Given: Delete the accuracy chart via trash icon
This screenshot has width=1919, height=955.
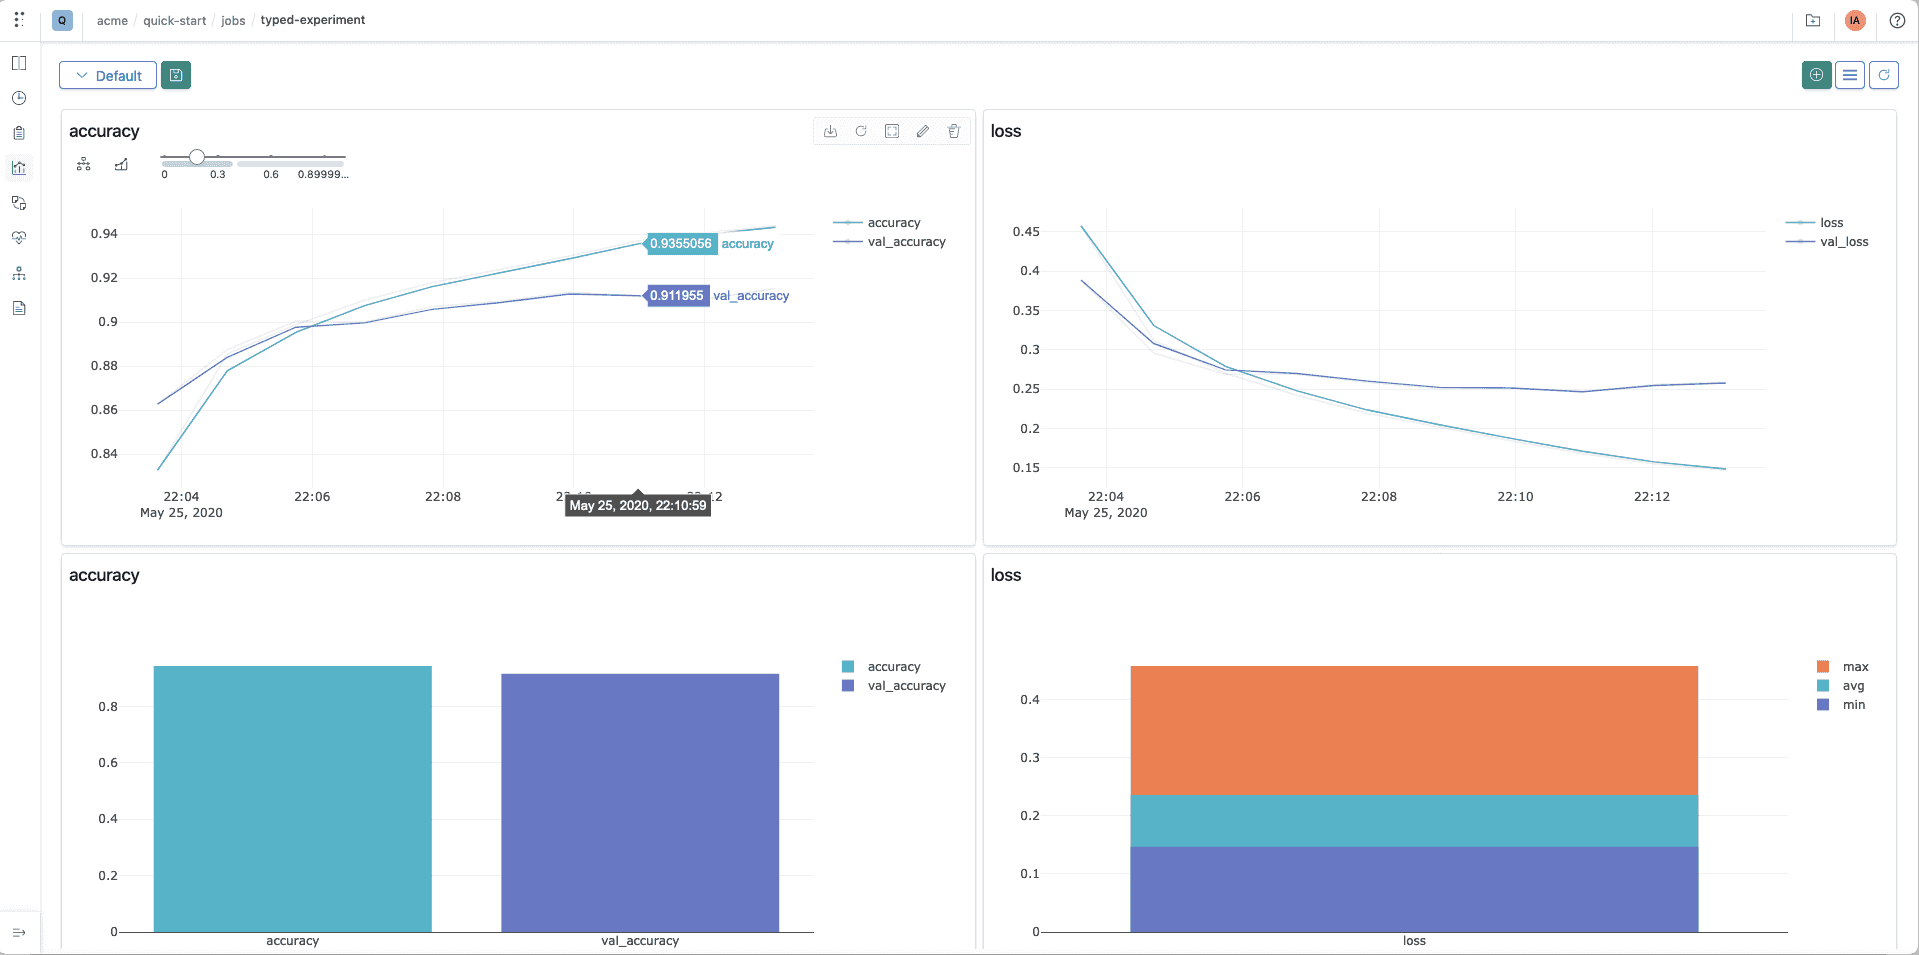Looking at the screenshot, I should click(954, 131).
